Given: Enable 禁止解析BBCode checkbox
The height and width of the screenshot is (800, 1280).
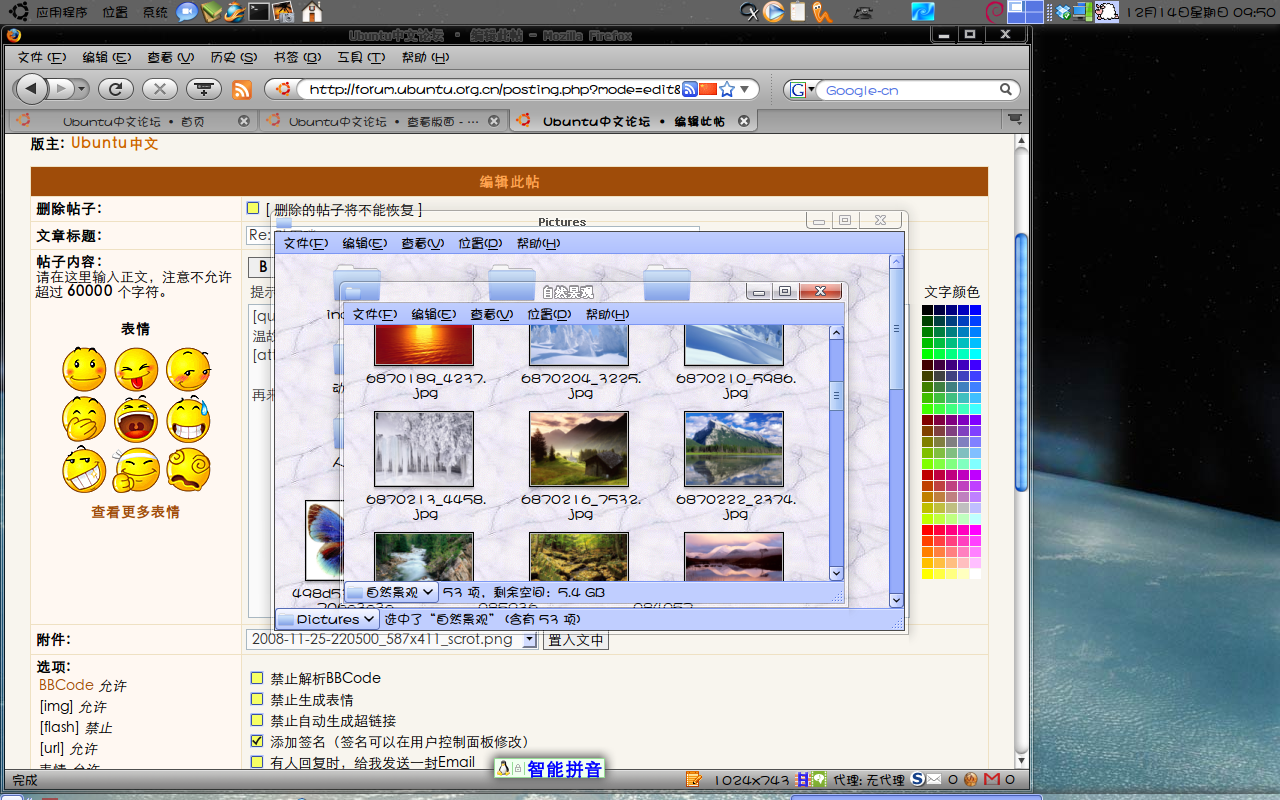Looking at the screenshot, I should coord(257,678).
